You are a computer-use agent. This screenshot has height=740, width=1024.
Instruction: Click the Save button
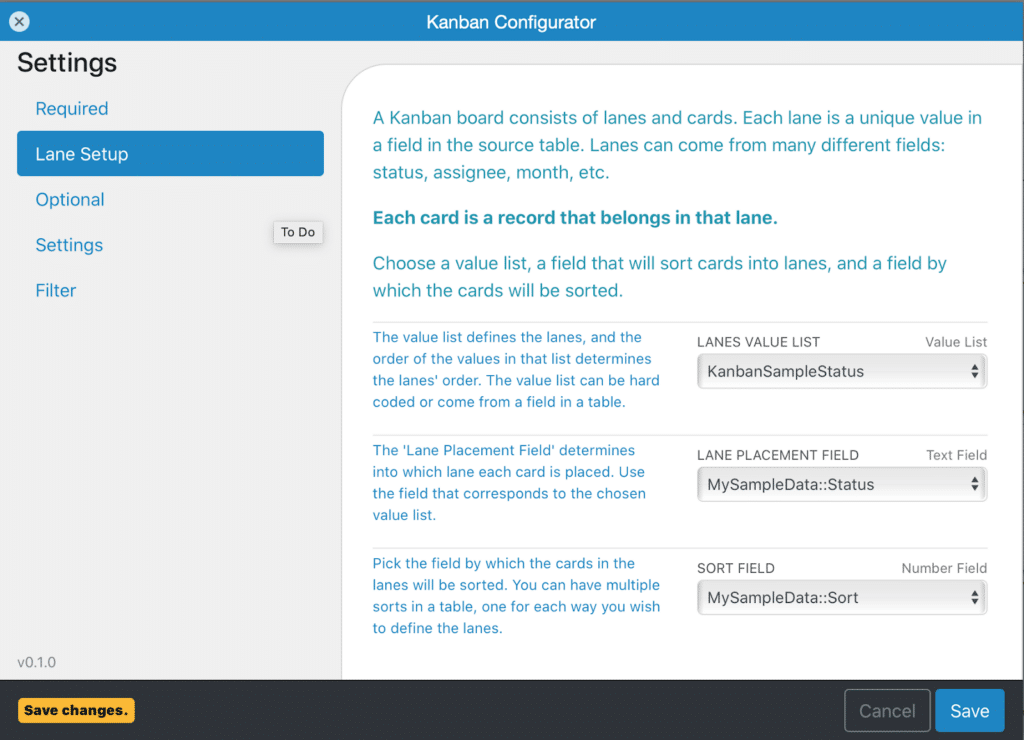pos(970,711)
